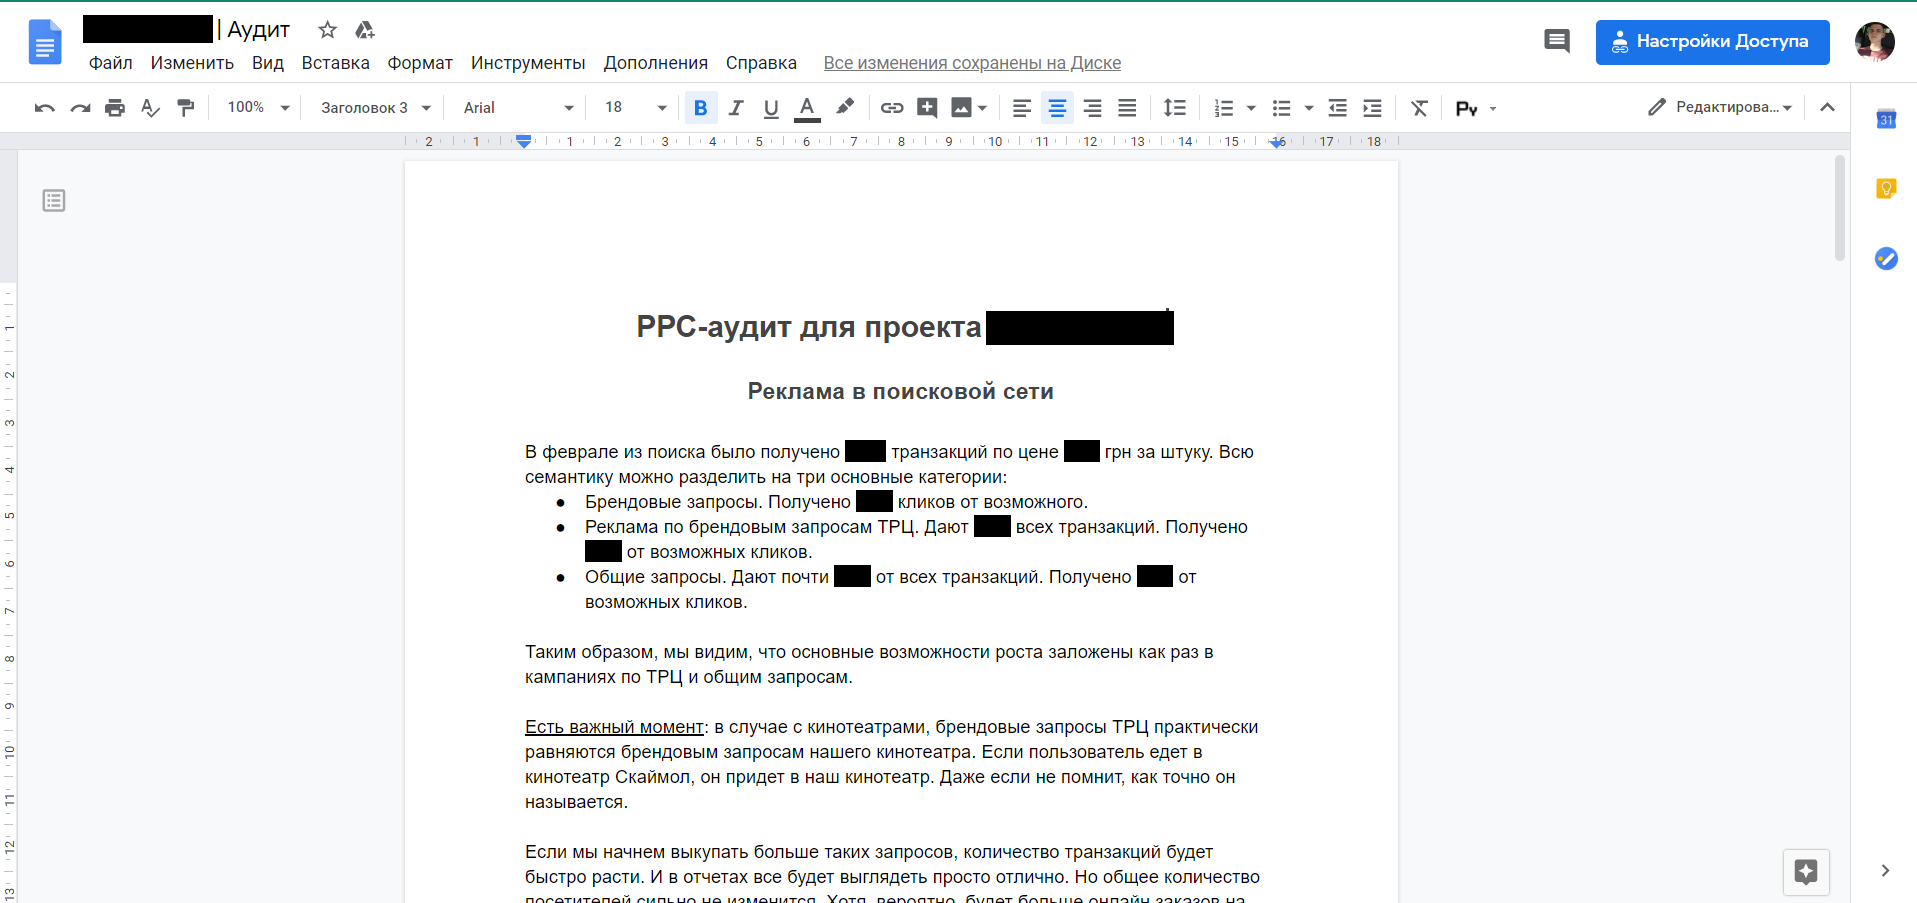Open the text color picker
Screen dimensions: 1917x903
coord(807,108)
